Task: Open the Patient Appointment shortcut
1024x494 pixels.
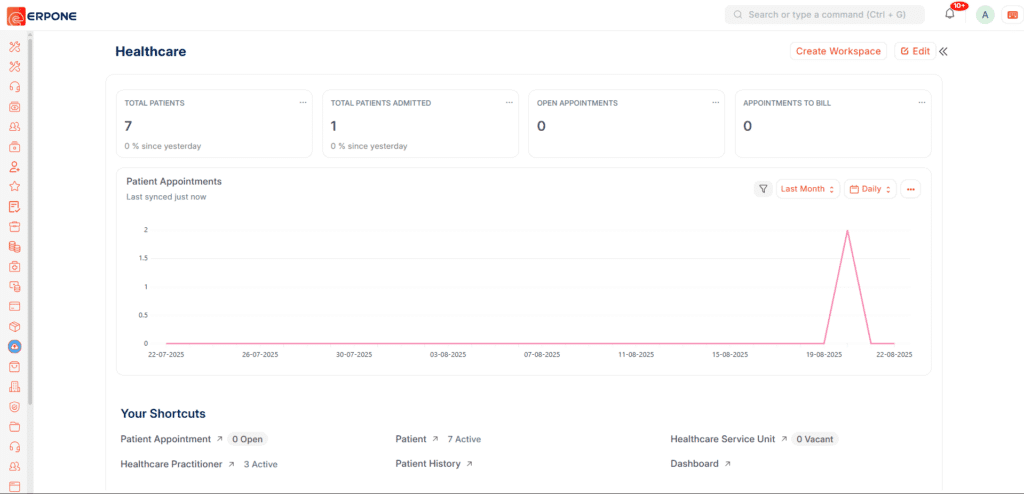Action: coord(165,439)
